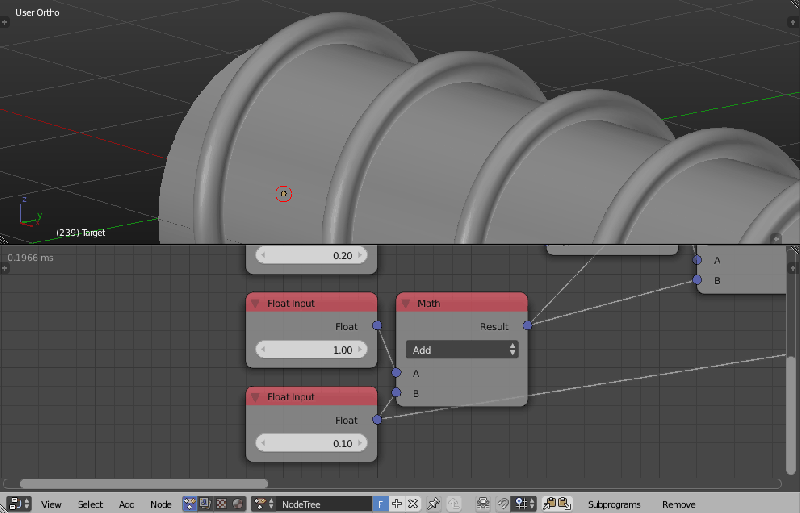Viewport: 800px width, 513px height.
Task: Click Float output socket of 0.10 node
Action: coord(377,420)
